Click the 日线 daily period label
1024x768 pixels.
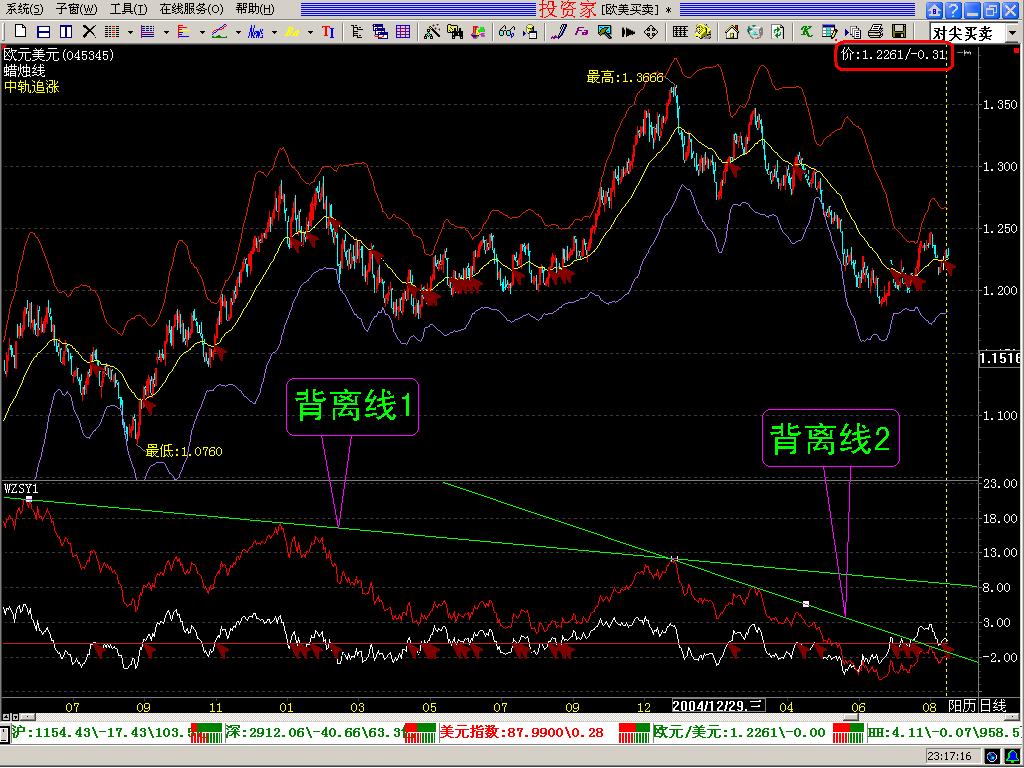(993, 705)
